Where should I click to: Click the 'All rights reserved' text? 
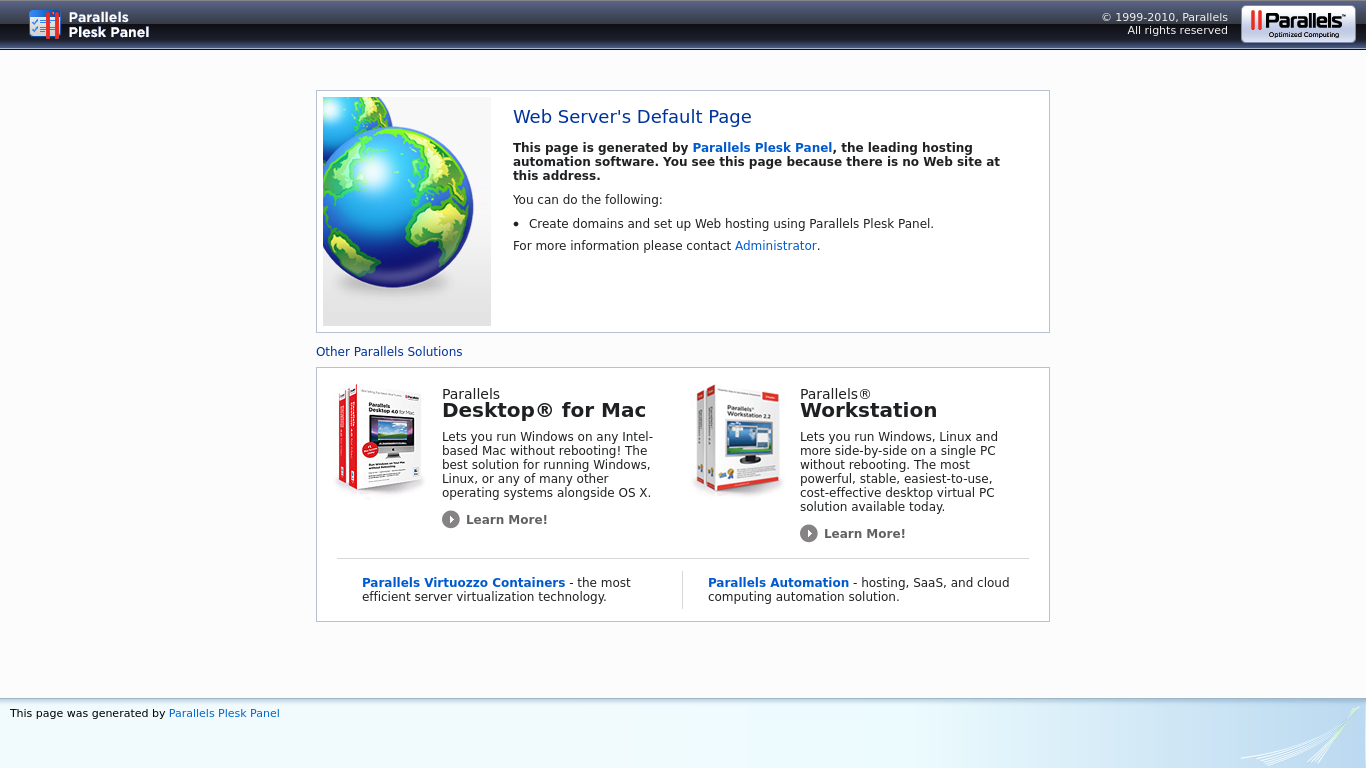pyautogui.click(x=1178, y=30)
